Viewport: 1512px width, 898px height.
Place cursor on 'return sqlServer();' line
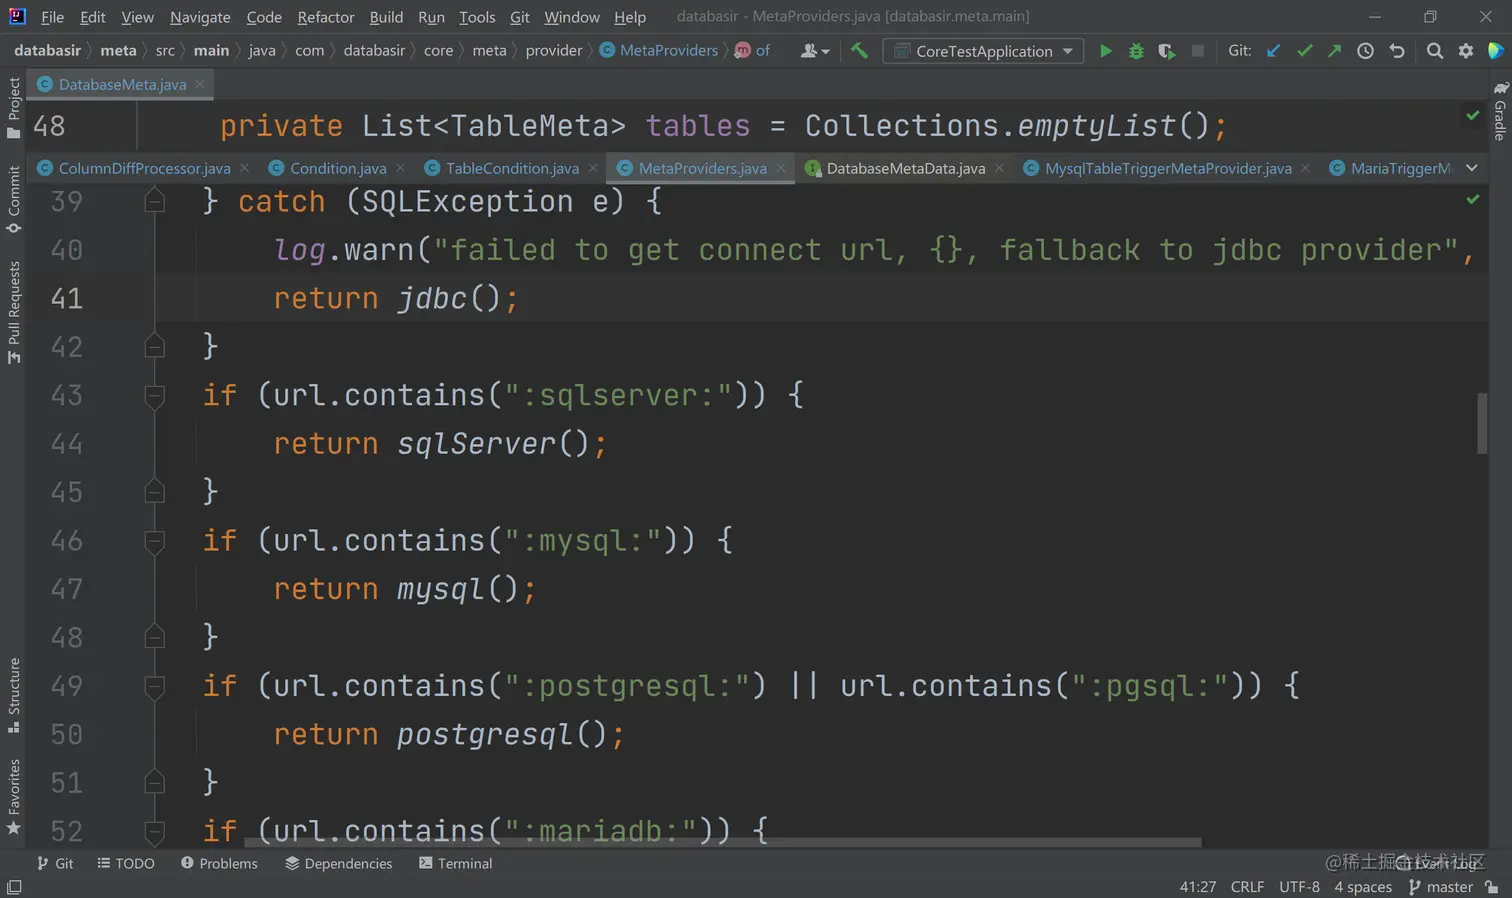pyautogui.click(x=440, y=443)
